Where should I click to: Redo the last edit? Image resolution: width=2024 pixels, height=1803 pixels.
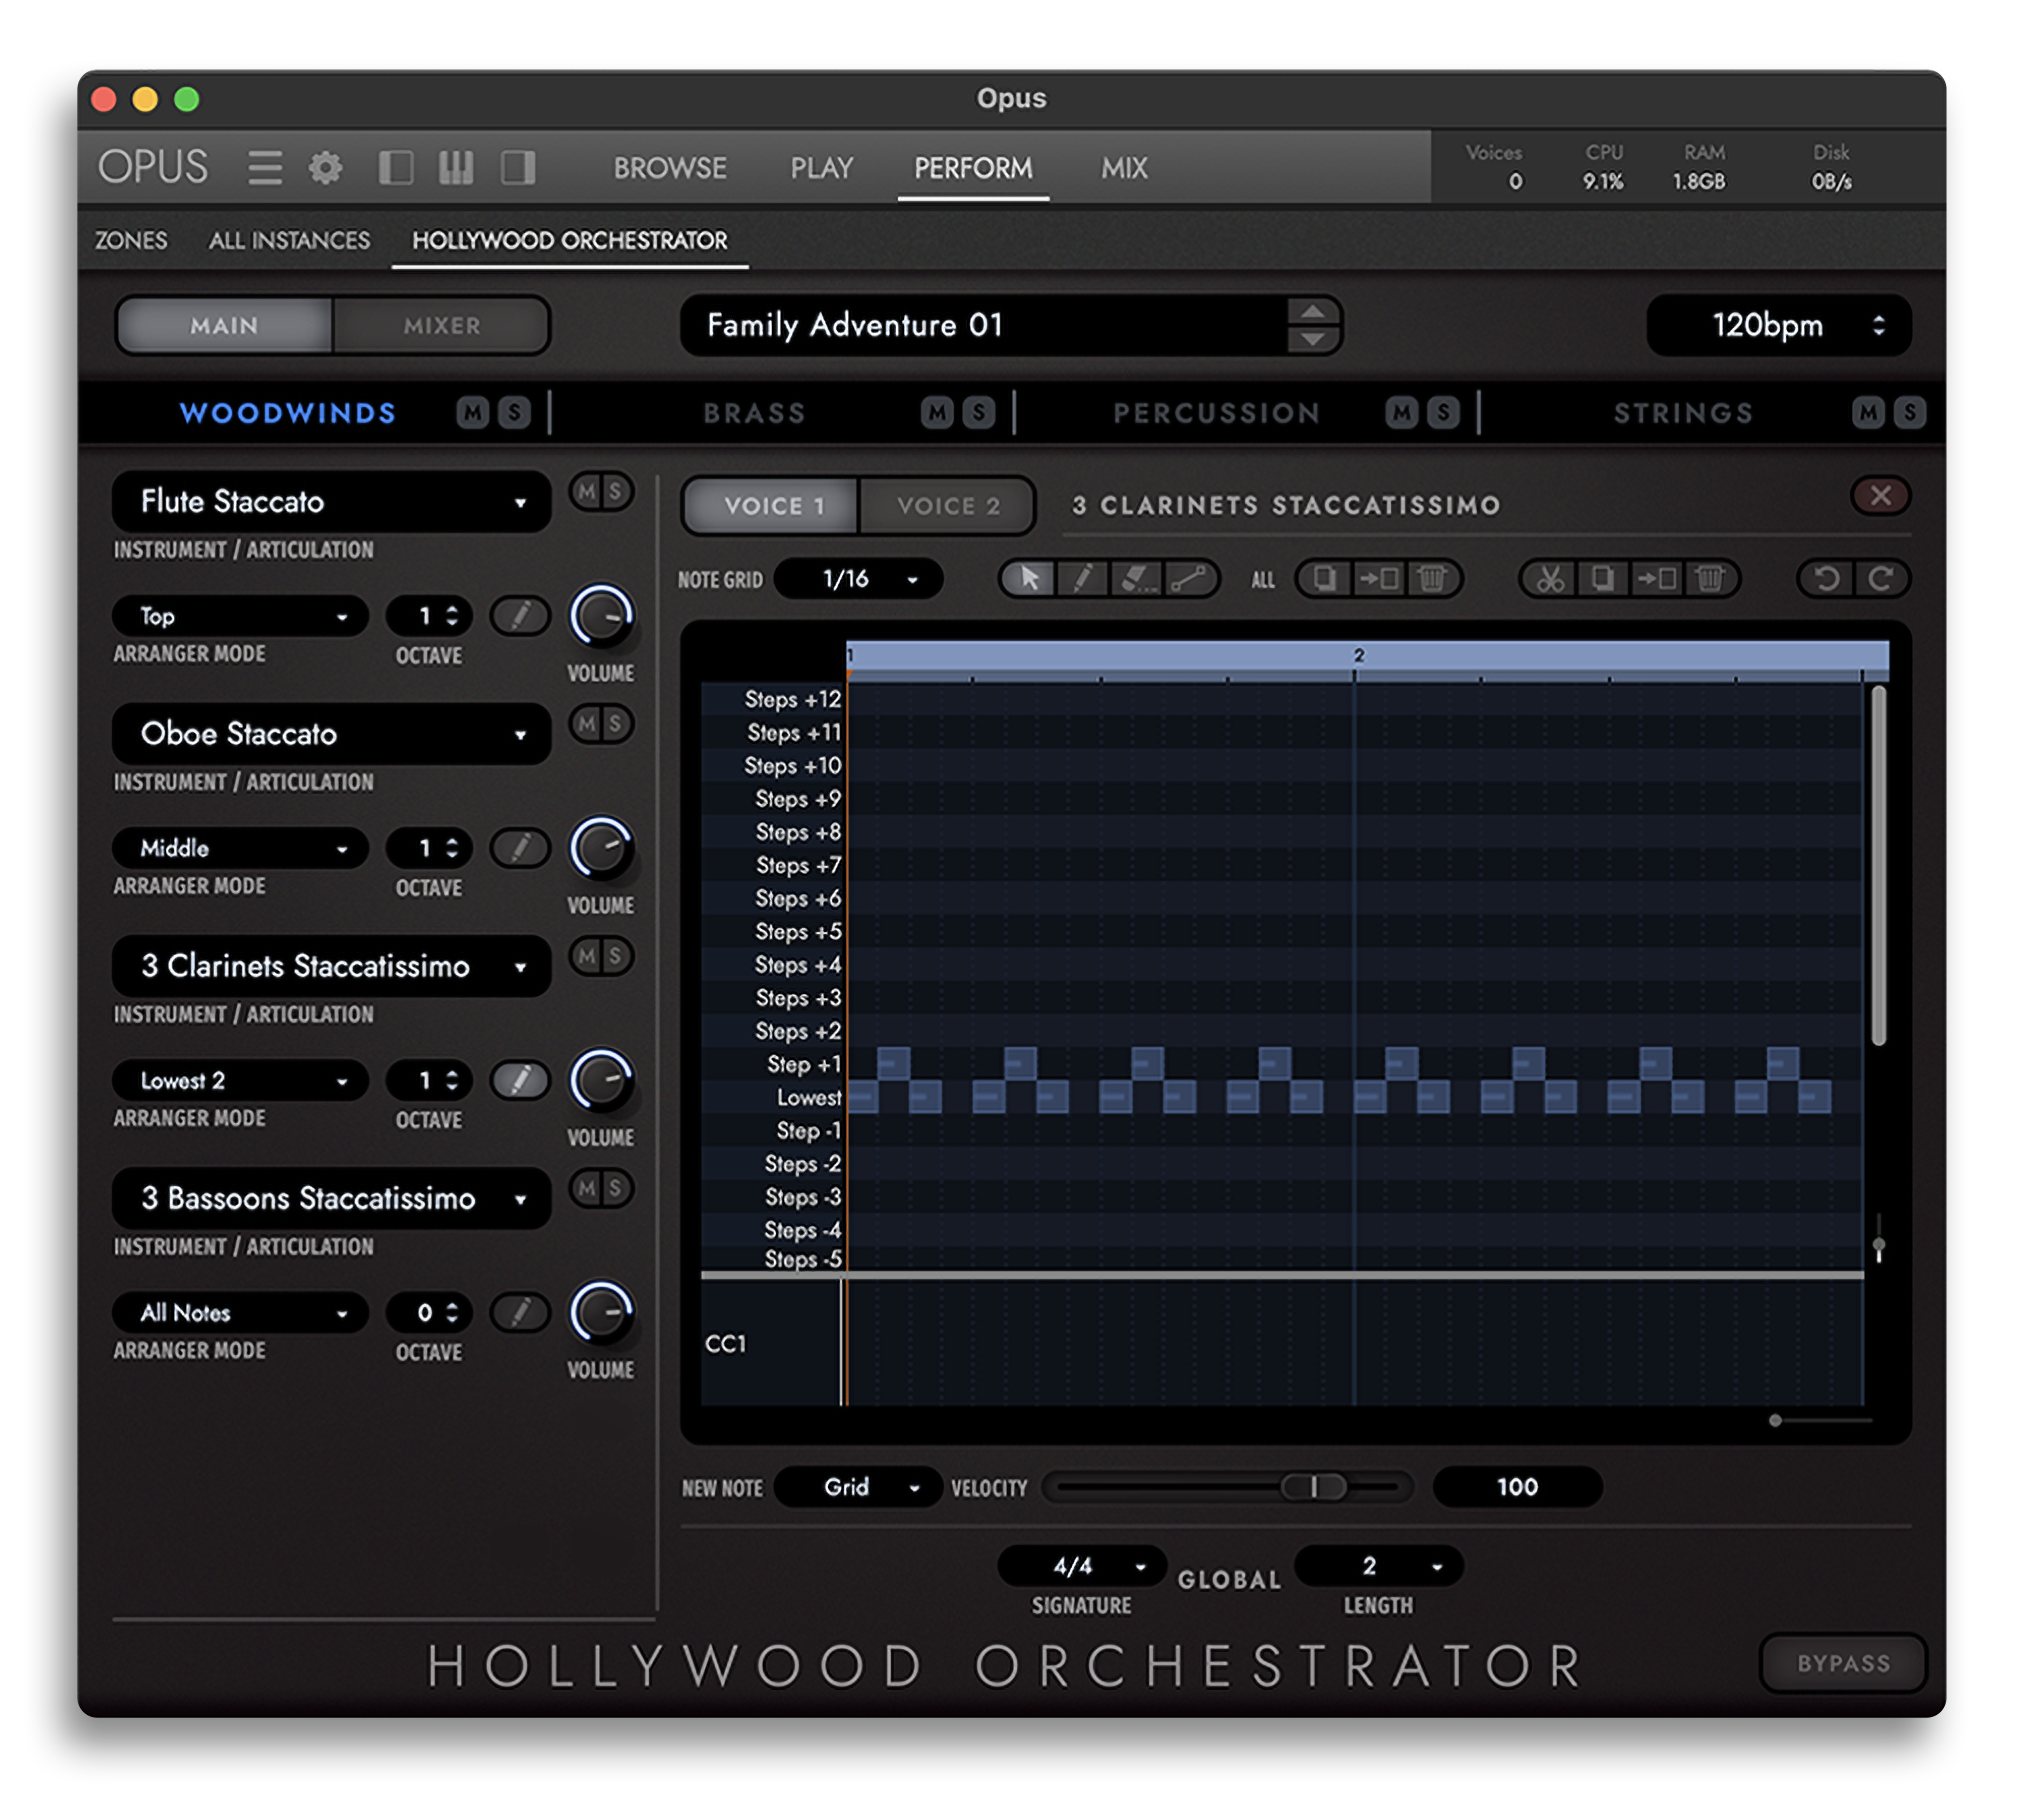(x=1882, y=579)
